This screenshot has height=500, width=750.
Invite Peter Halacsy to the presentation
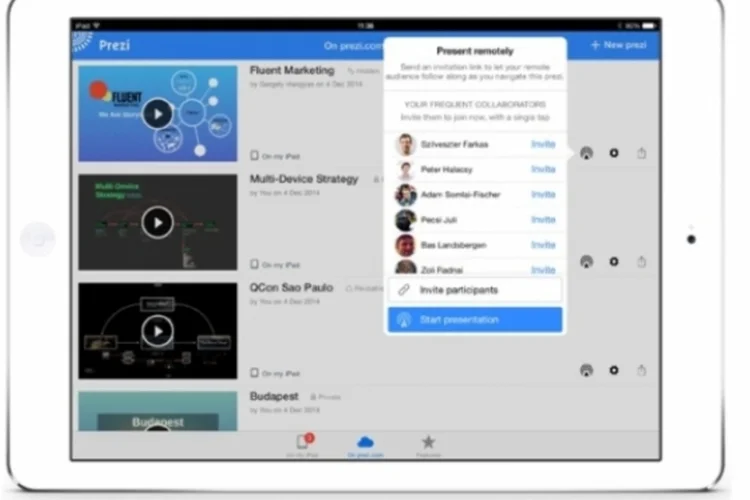pyautogui.click(x=543, y=169)
